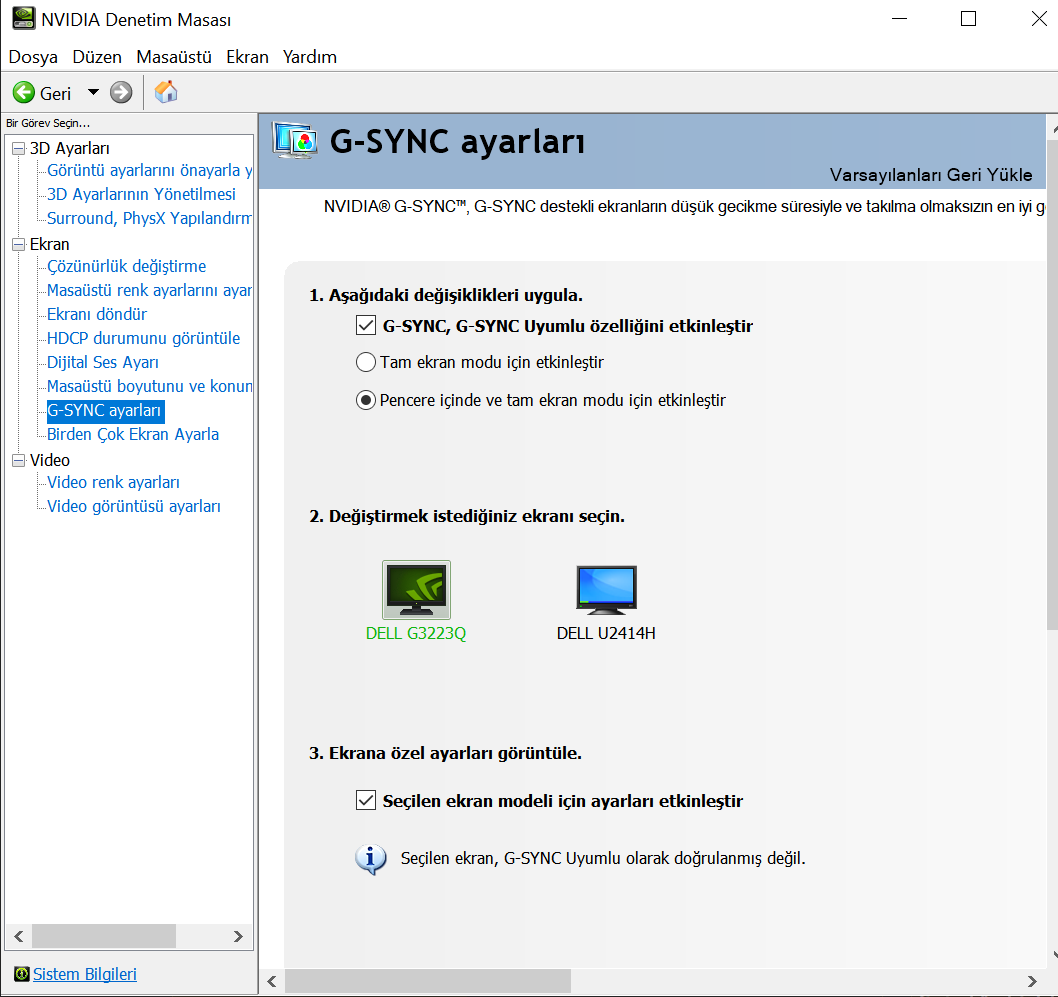Click left arrow of task pane scrollbar
Image resolution: width=1058 pixels, height=997 pixels.
tap(19, 936)
